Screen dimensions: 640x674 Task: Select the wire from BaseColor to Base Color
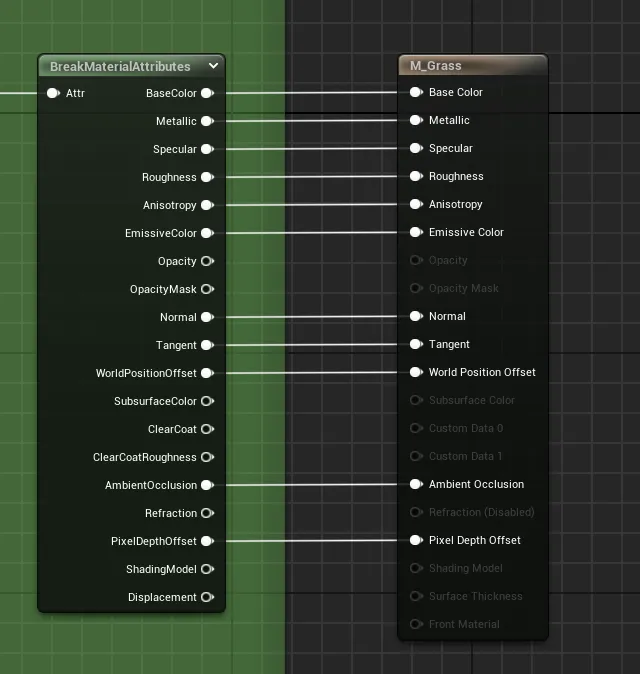[x=311, y=92]
